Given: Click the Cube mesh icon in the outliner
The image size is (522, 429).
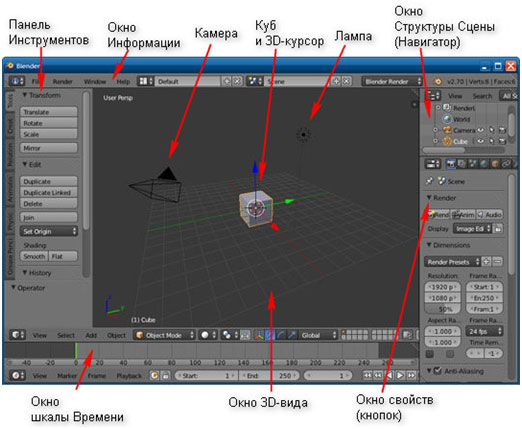Looking at the screenshot, I should pyautogui.click(x=446, y=141).
